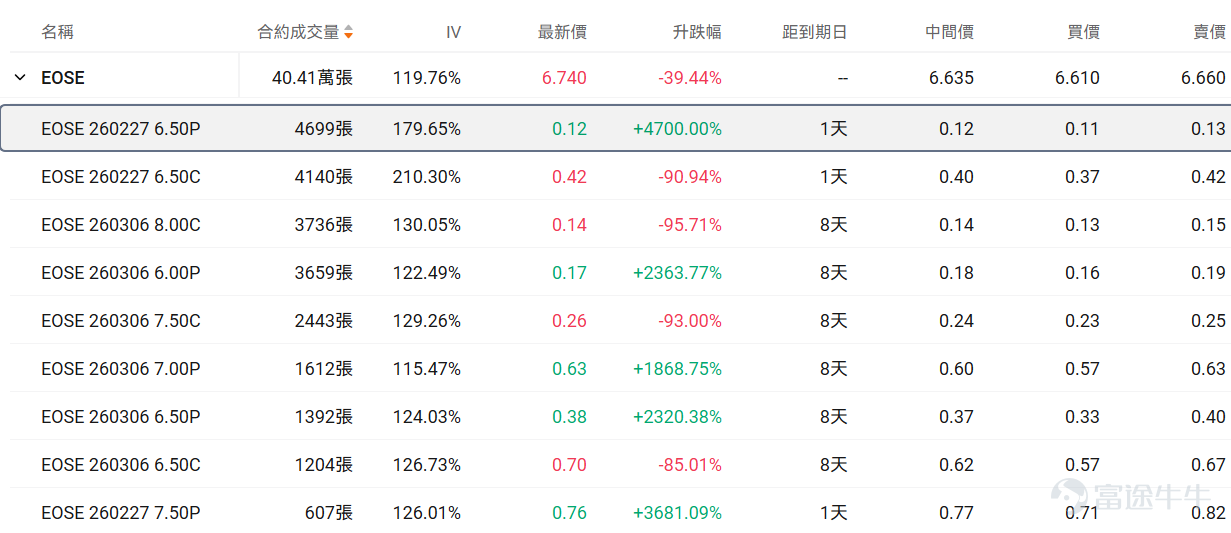Click the 40.41萬張 total volume cell
Viewport: 1231px width, 533px height.
pyautogui.click(x=312, y=78)
